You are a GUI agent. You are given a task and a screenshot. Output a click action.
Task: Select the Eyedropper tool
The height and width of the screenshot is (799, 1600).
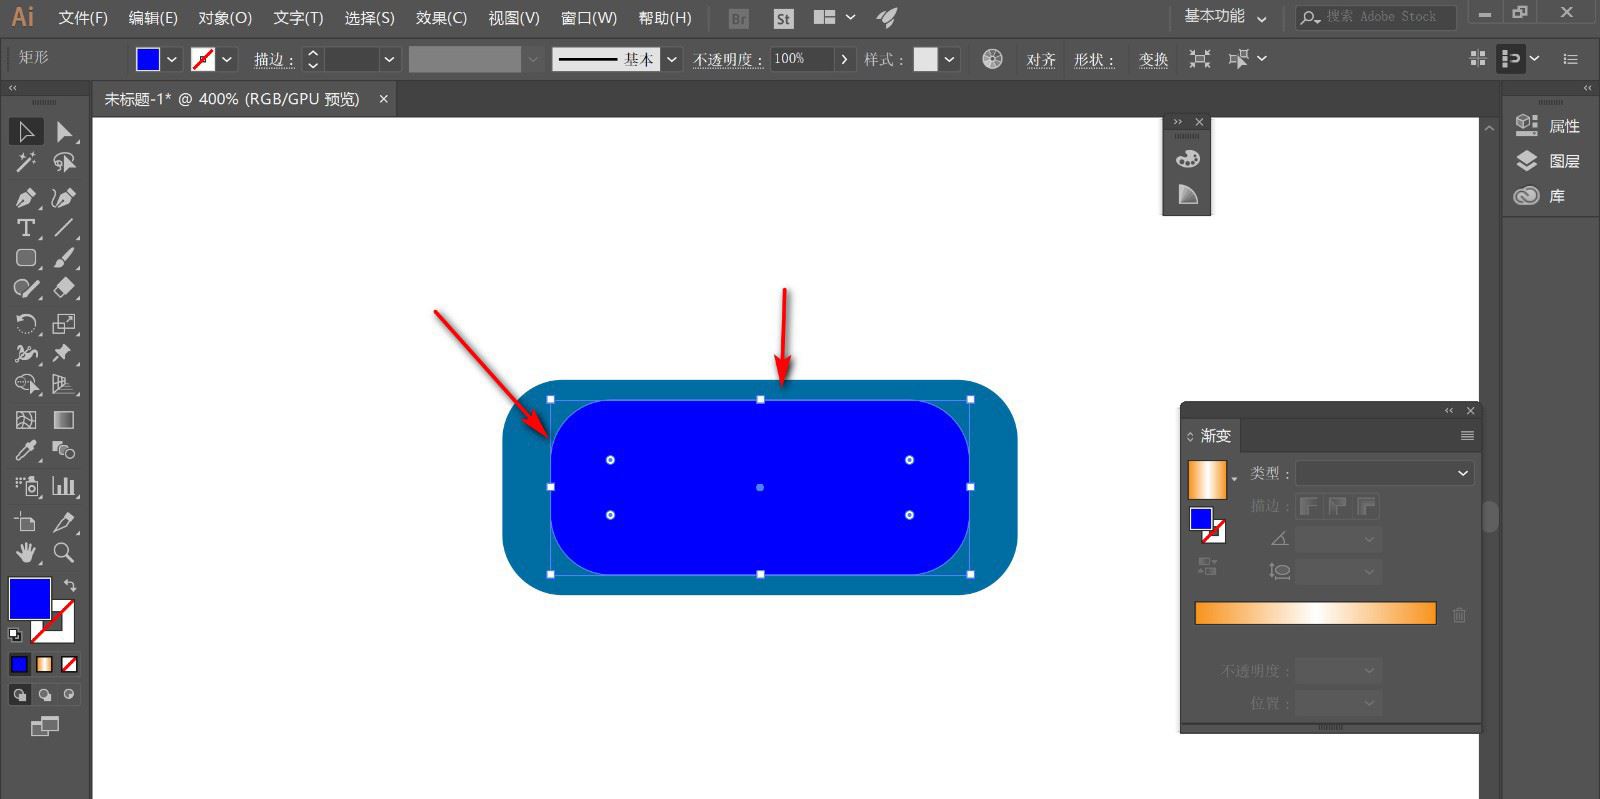(26, 451)
